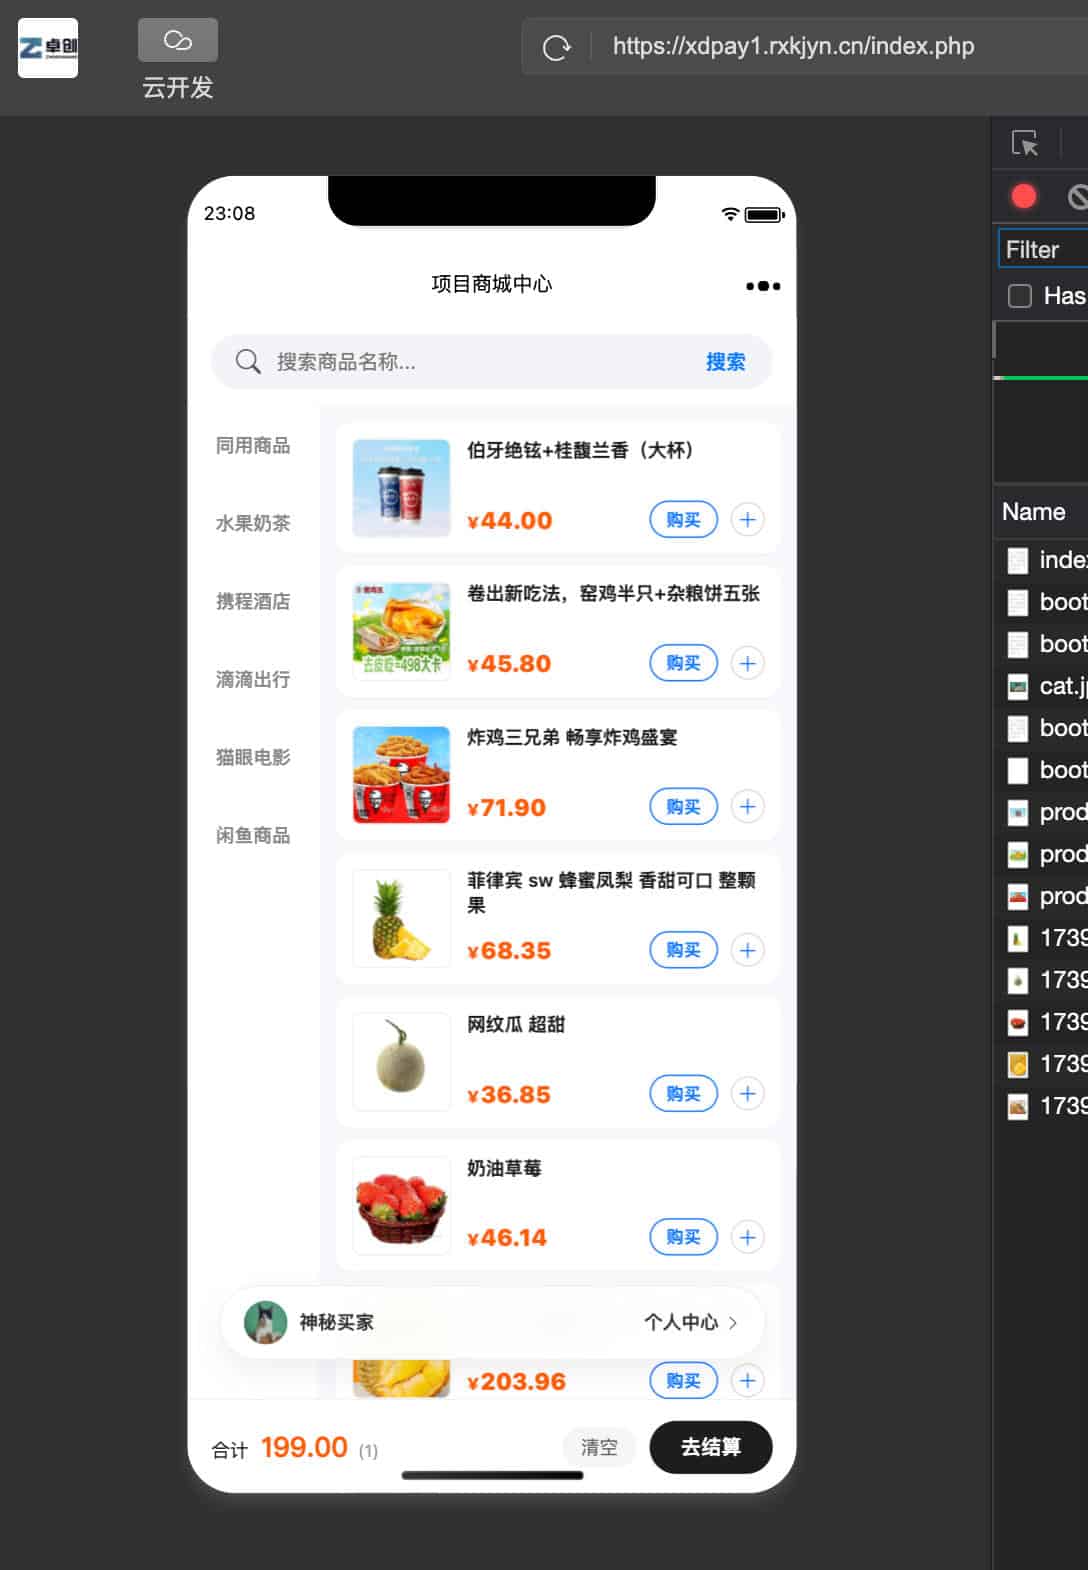
Task: Select 水果奶茶 category
Action: pyautogui.click(x=253, y=523)
